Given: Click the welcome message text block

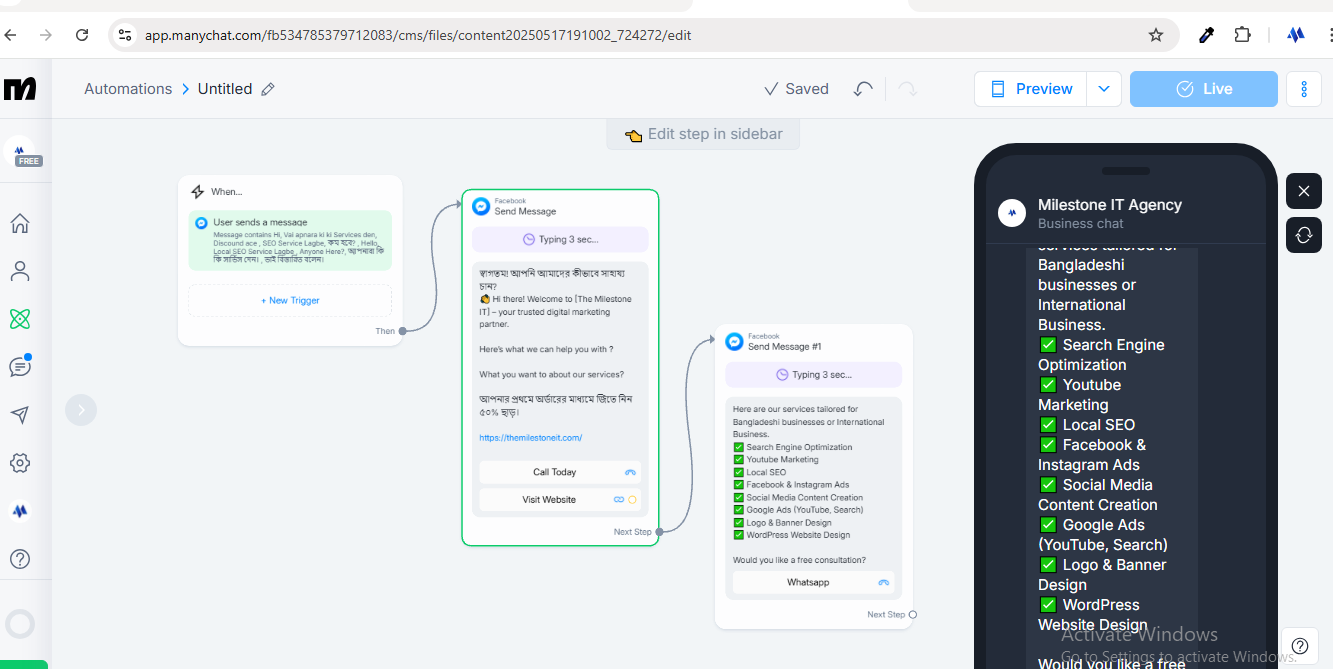Looking at the screenshot, I should pos(560,357).
